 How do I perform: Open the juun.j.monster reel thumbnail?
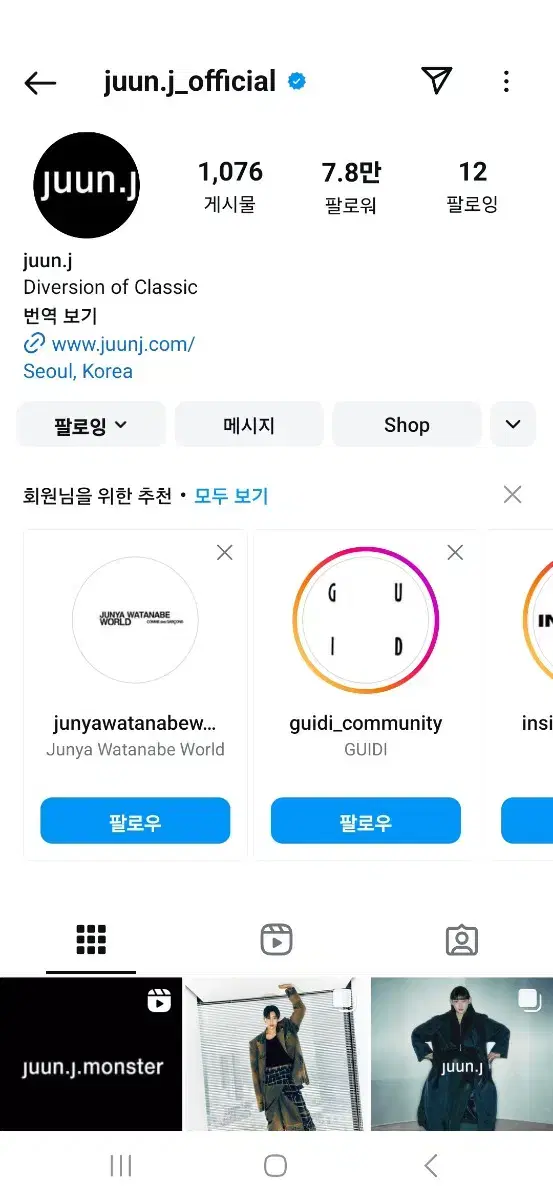(91, 1054)
